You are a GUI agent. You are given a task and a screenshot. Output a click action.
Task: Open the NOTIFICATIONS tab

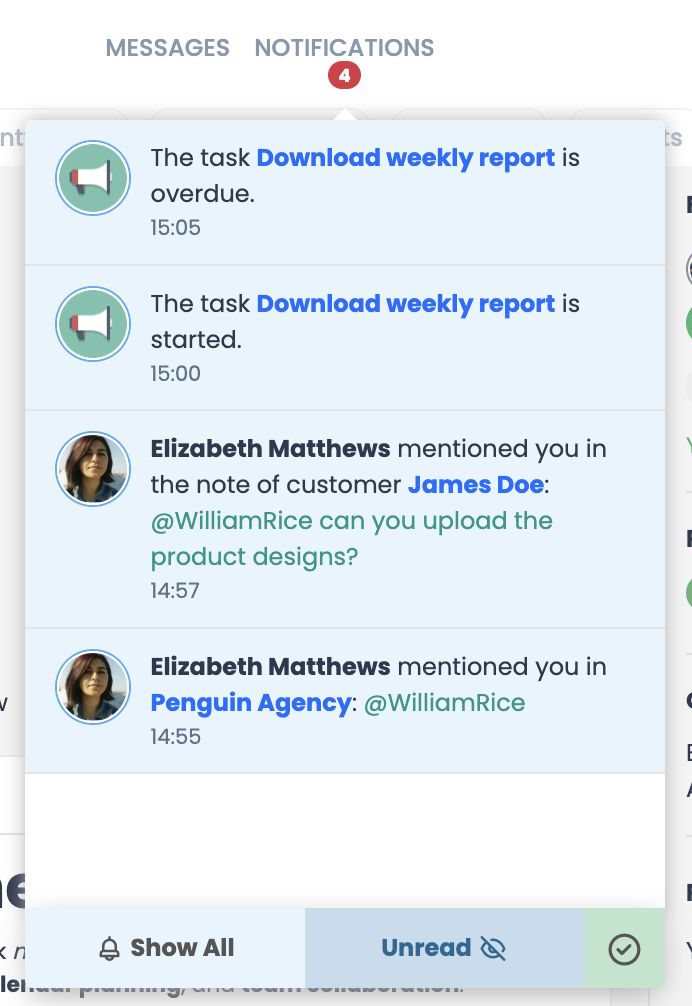(344, 48)
